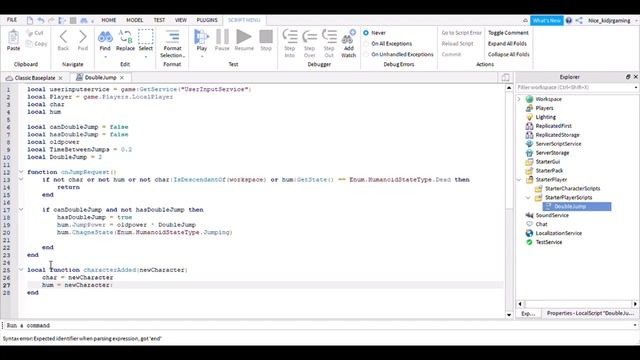Screen dimensions: 640x360
Task: Click the Cut scissors icon
Action: click(29, 33)
